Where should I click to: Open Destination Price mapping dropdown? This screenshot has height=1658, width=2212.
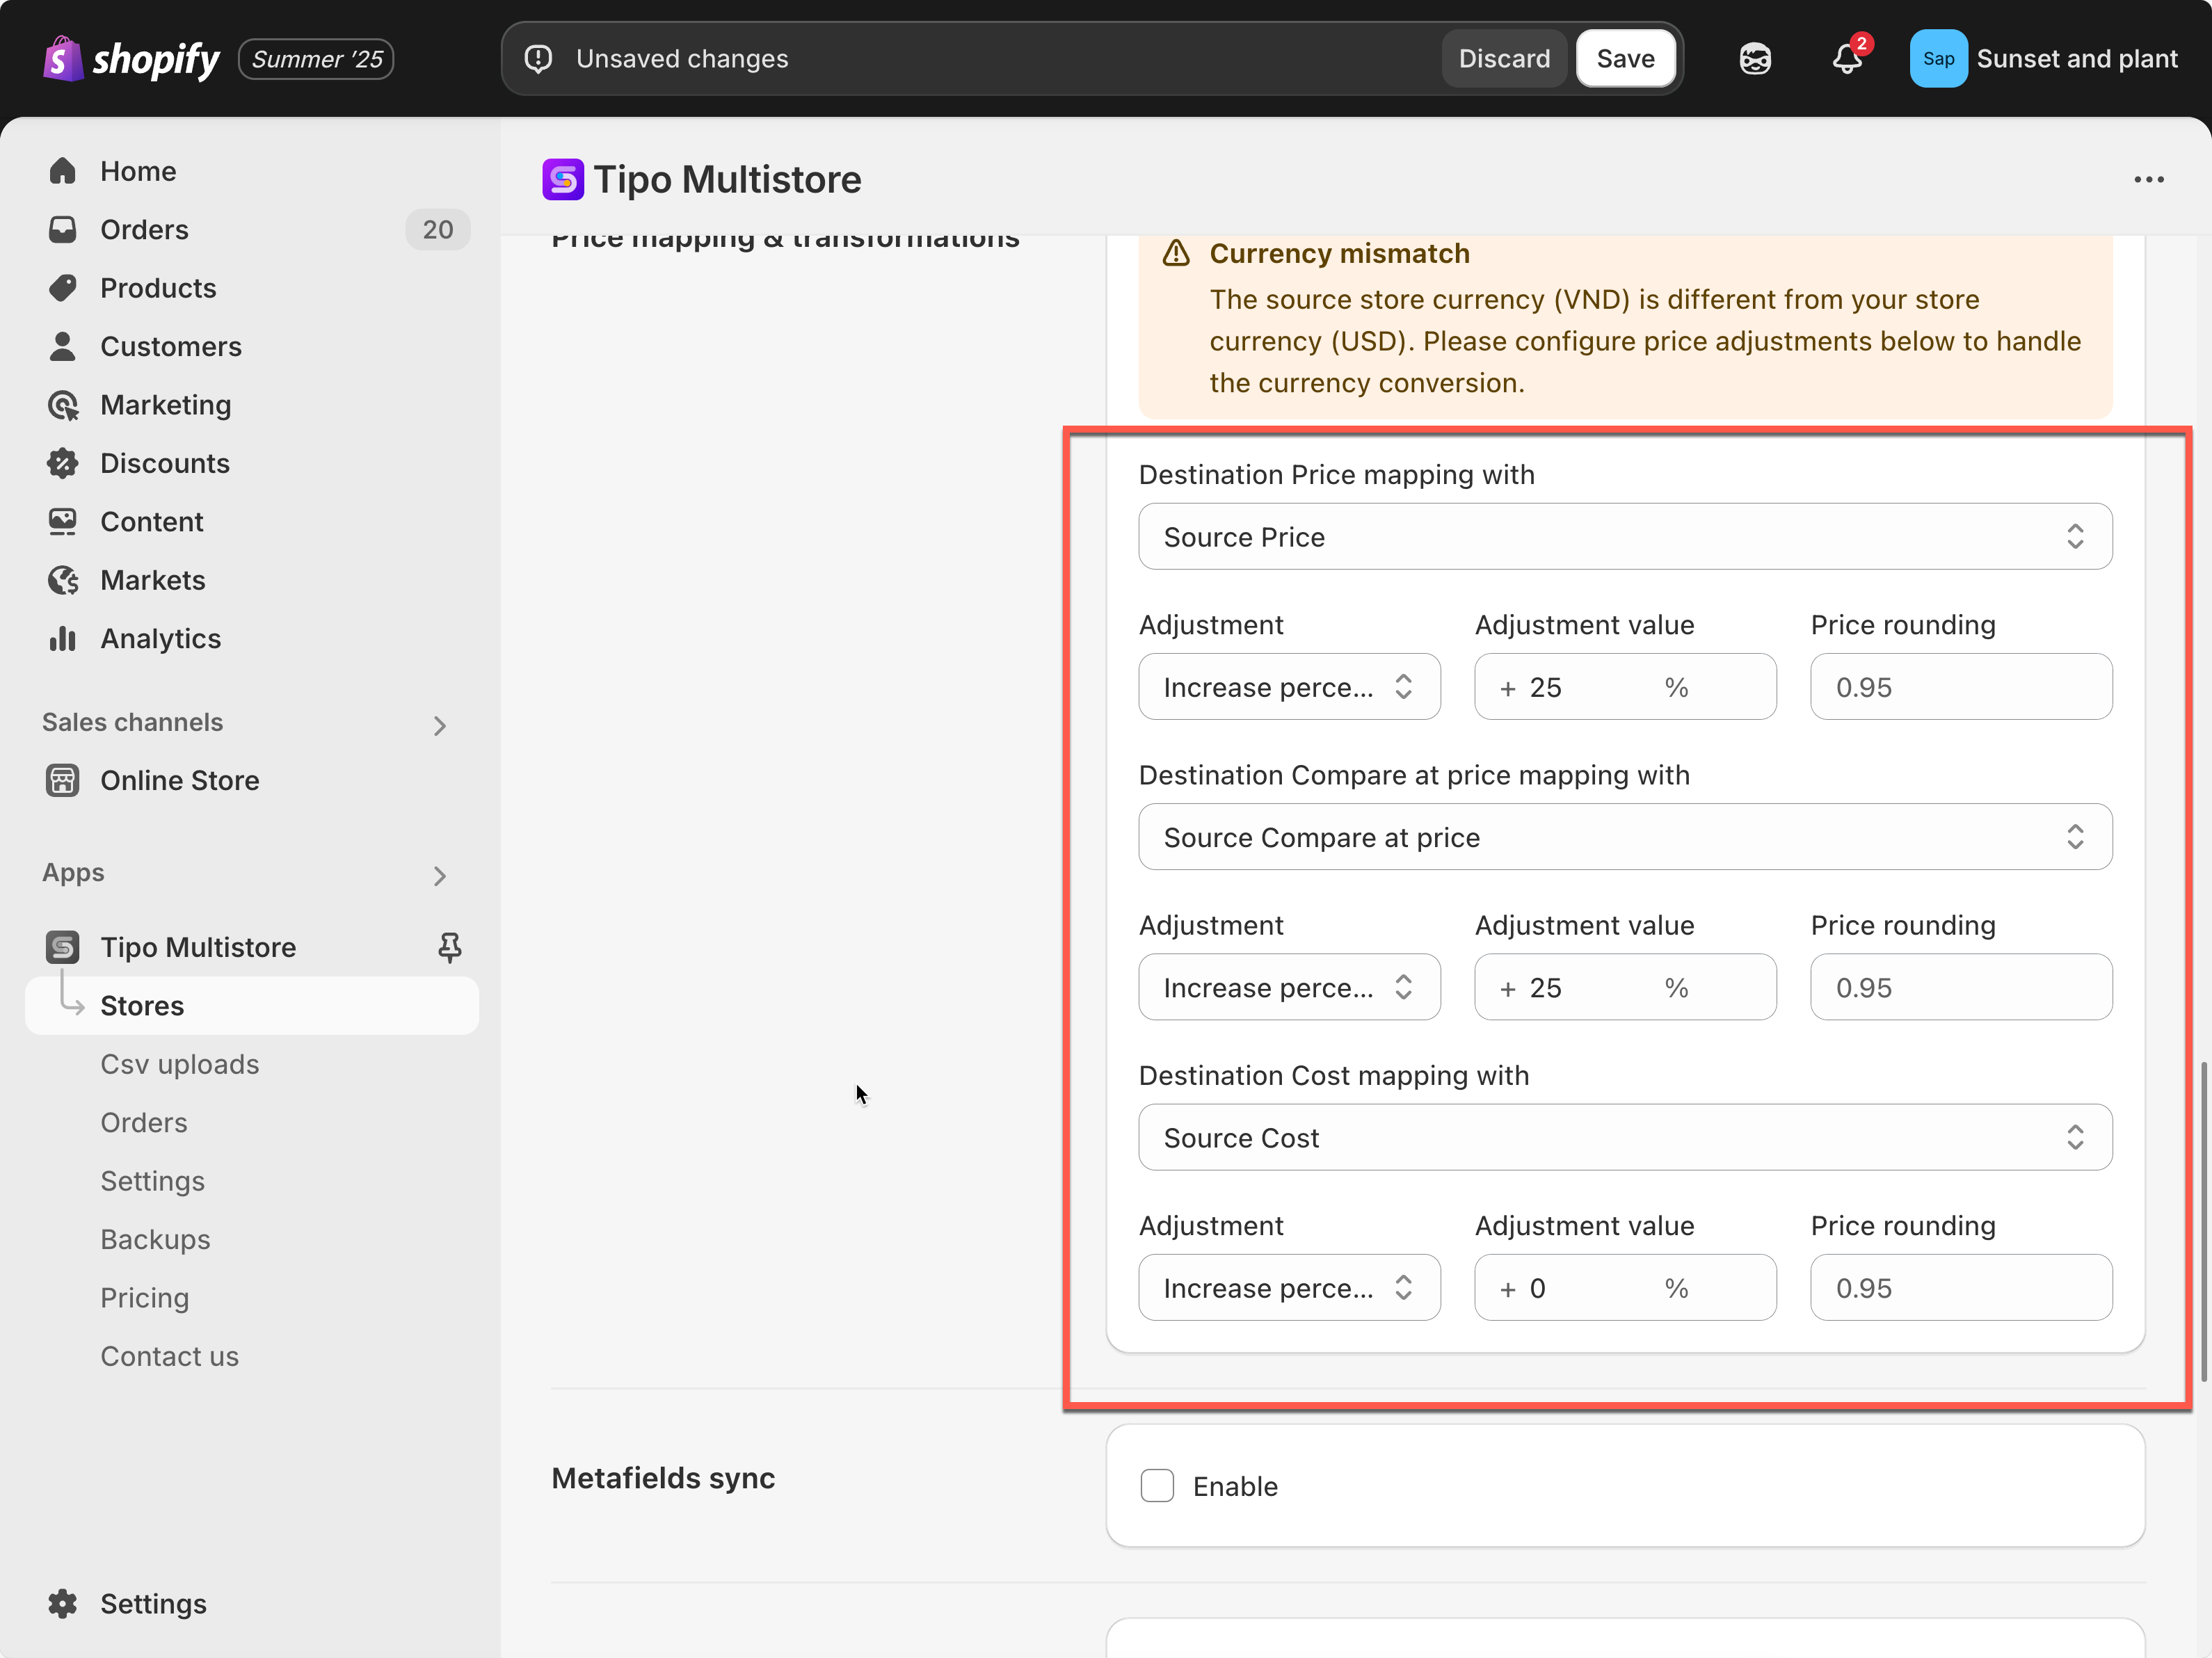click(1624, 537)
